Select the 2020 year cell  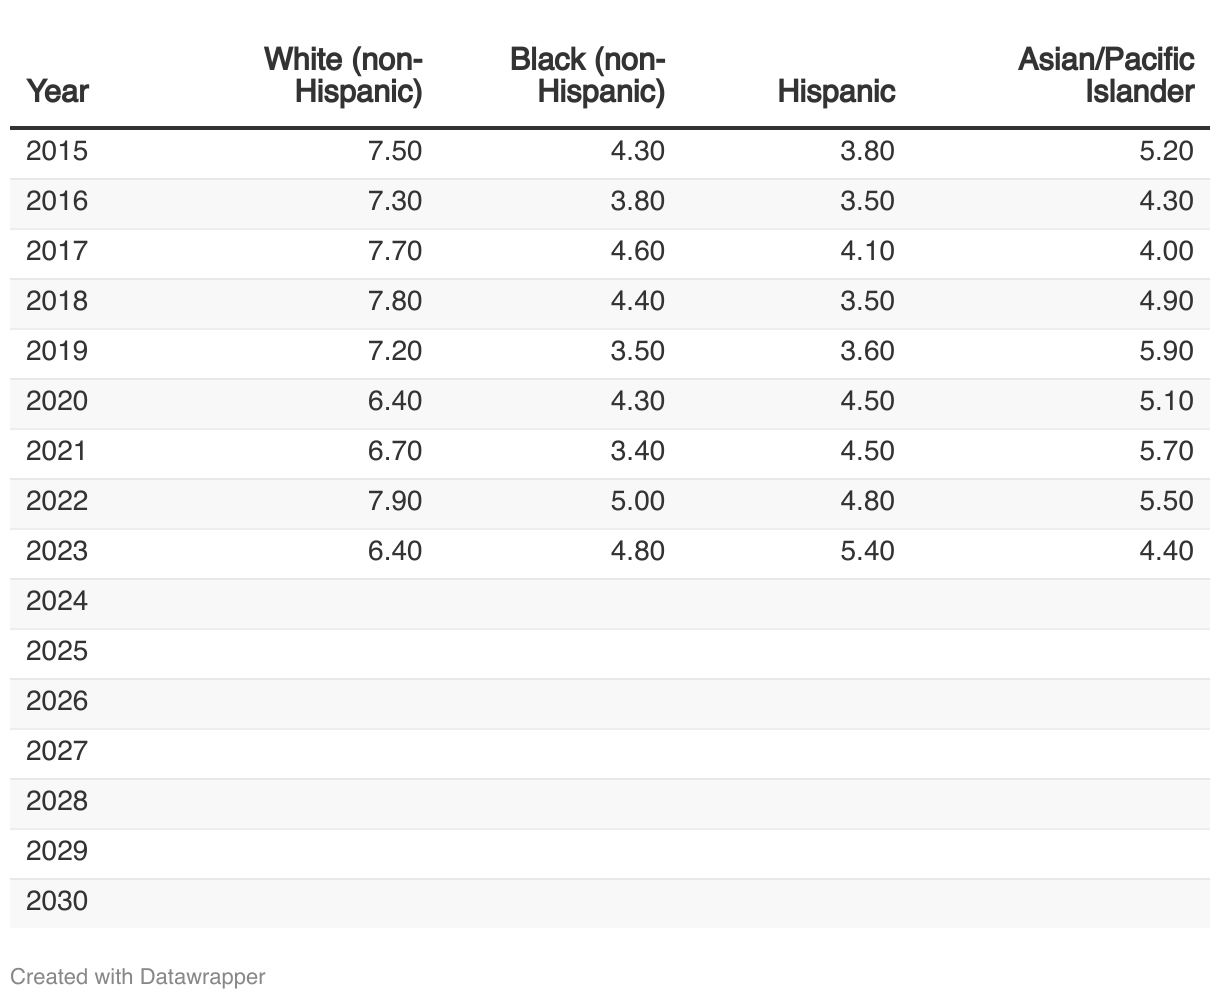(x=57, y=401)
